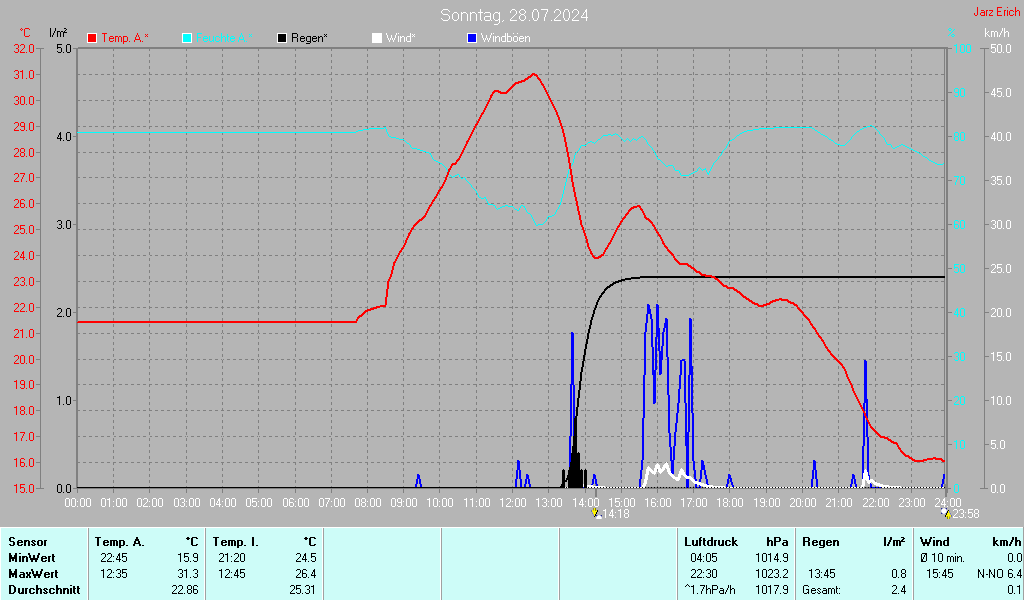Image resolution: width=1024 pixels, height=600 pixels.
Task: Click the 24:00 time axis label
Action: (x=948, y=503)
